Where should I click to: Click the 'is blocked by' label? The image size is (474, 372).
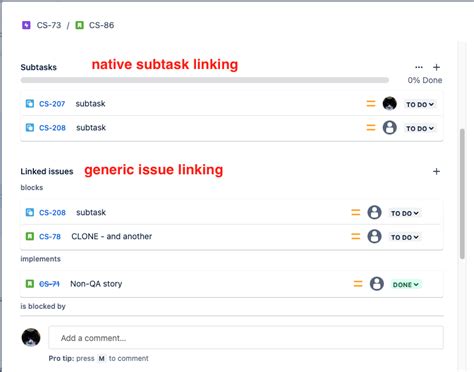point(43,306)
